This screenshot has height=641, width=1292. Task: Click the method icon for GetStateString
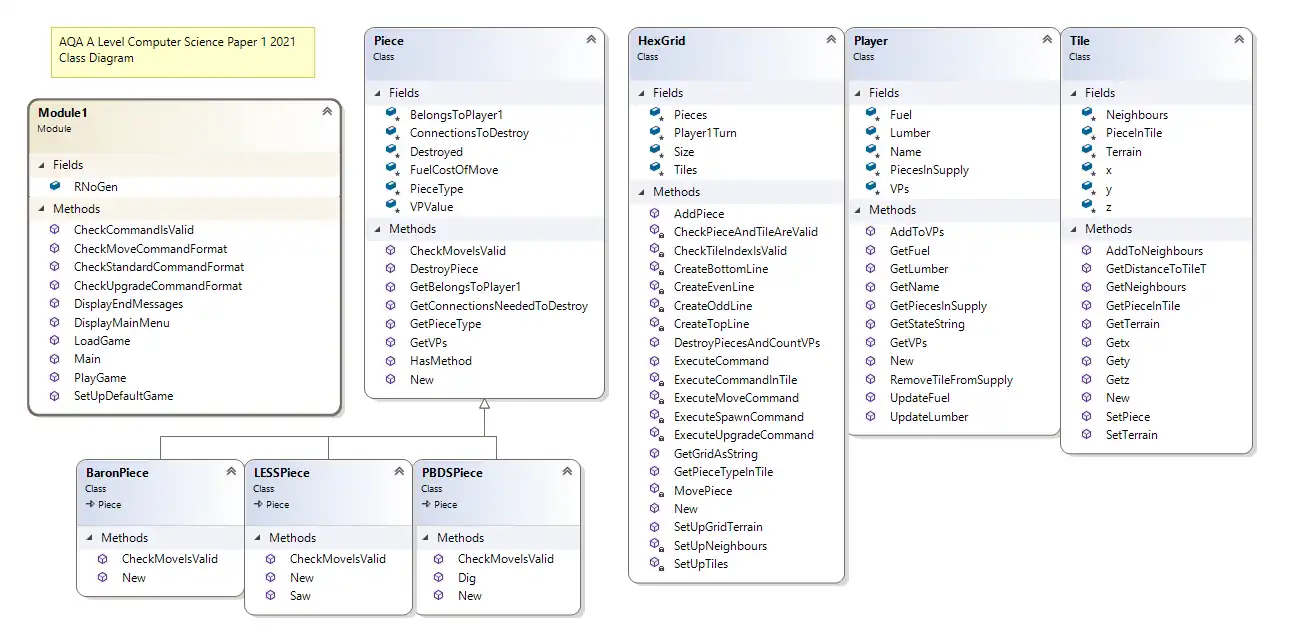[872, 323]
